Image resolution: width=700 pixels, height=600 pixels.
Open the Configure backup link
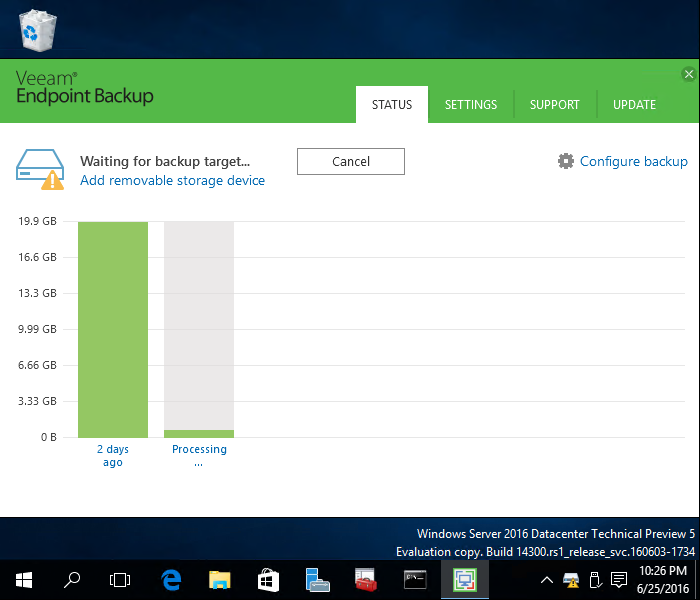633,161
